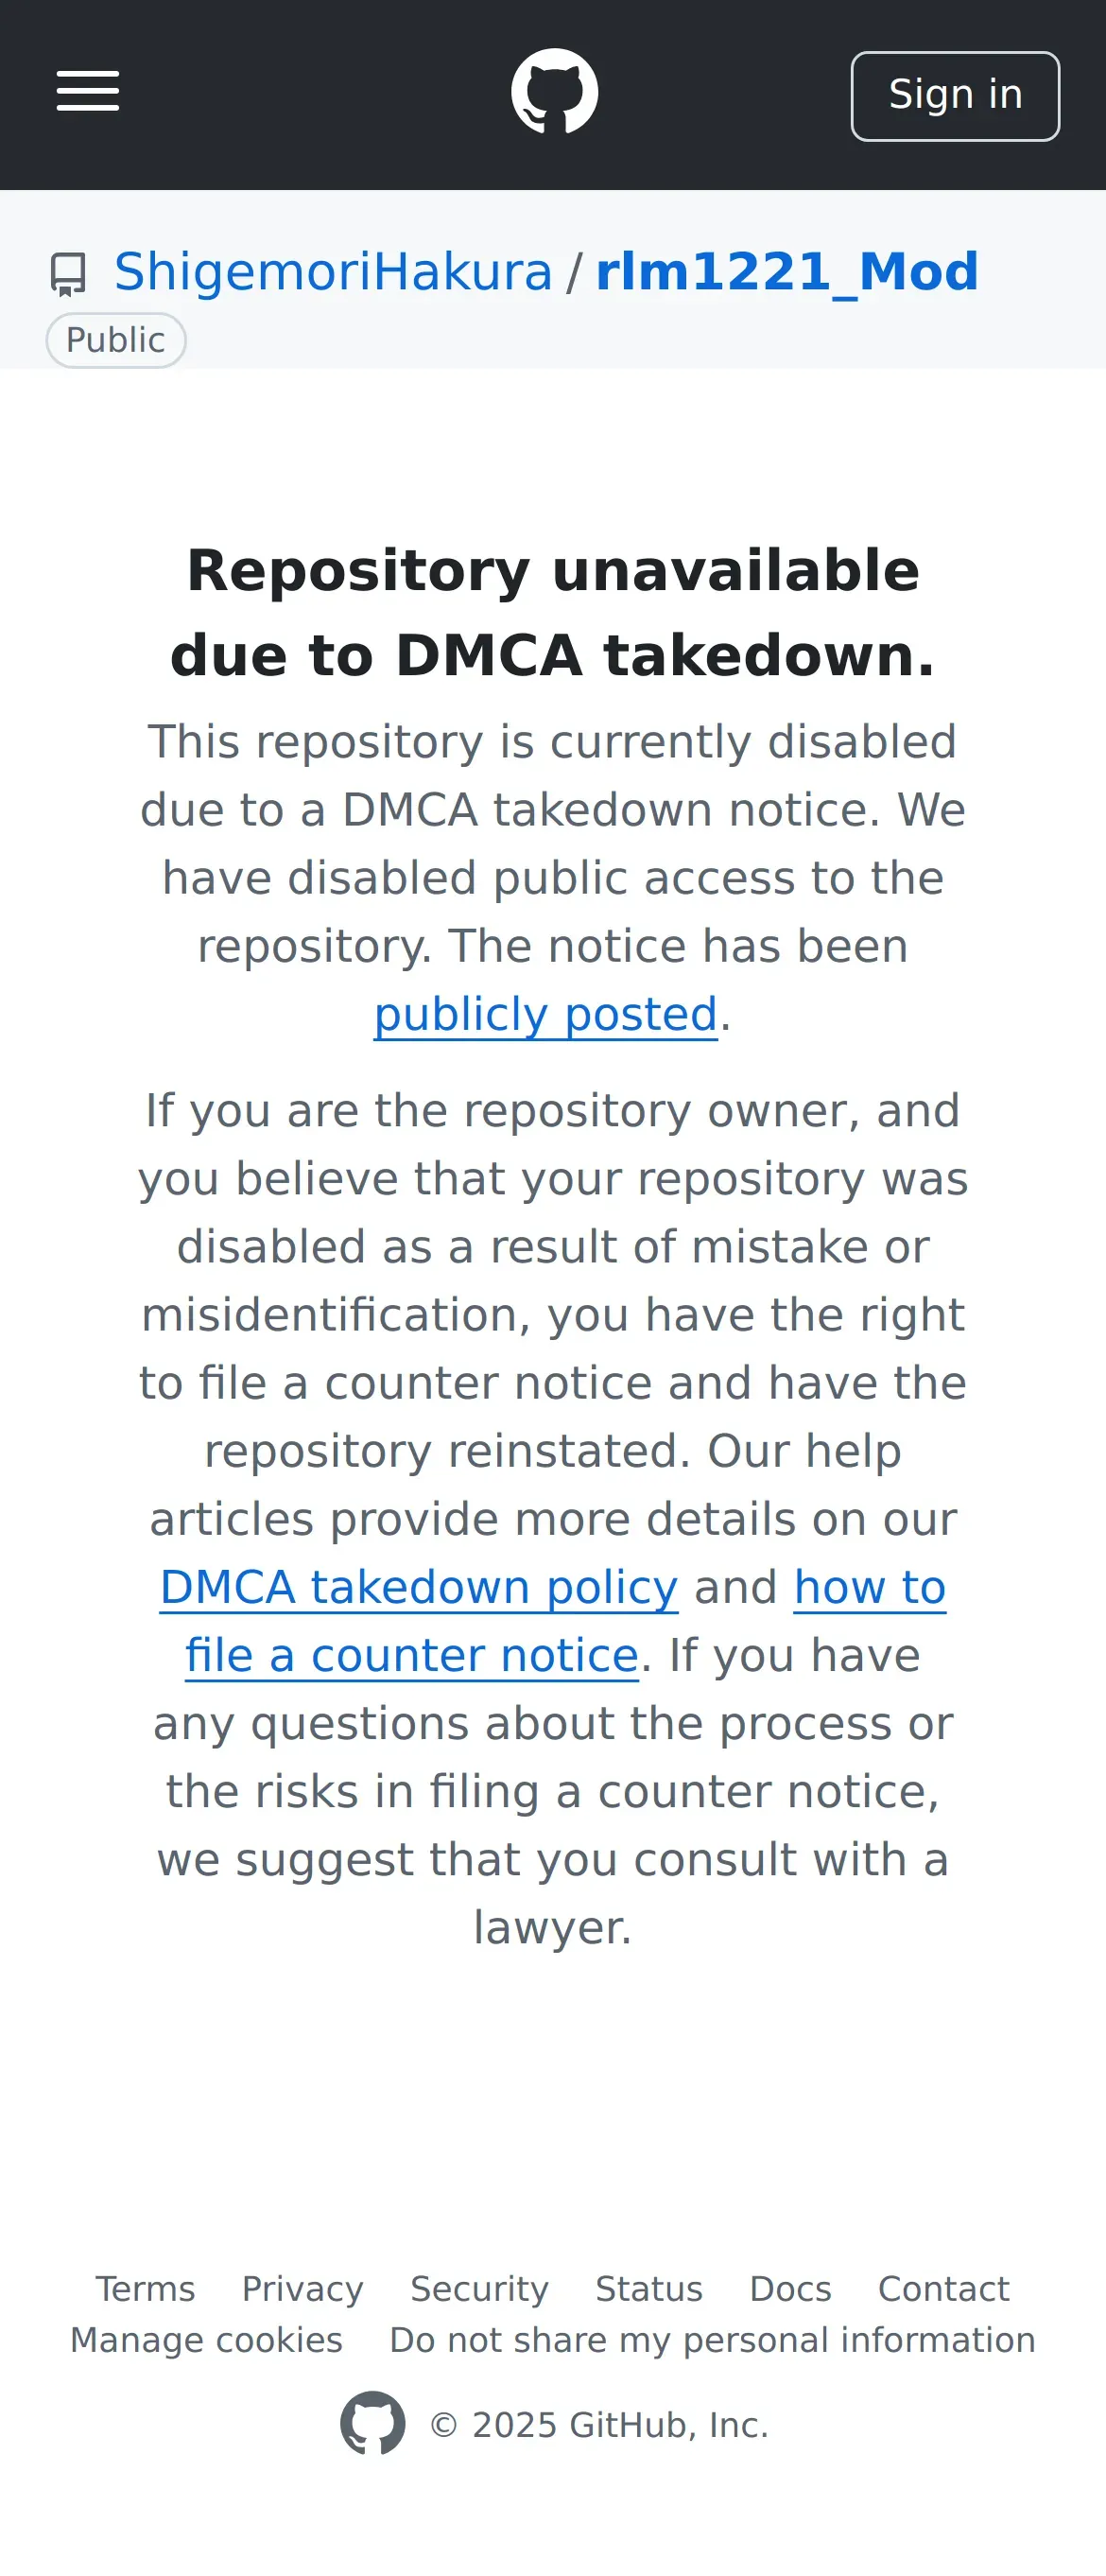This screenshot has width=1106, height=2576.
Task: Open Manage cookies settings
Action: click(x=206, y=2340)
